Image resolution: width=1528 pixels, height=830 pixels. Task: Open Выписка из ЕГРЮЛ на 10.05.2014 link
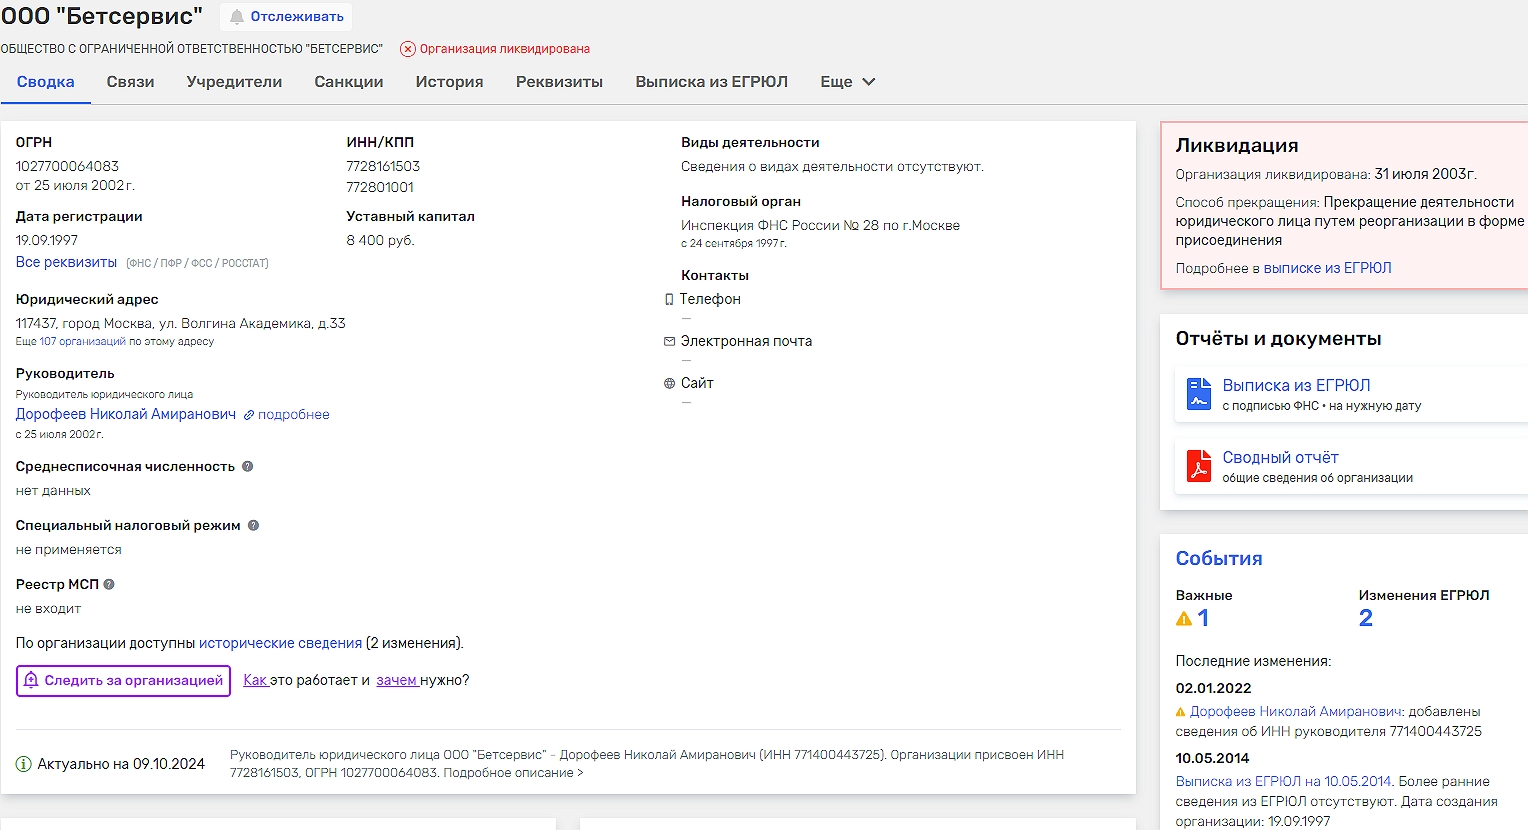point(1283,782)
